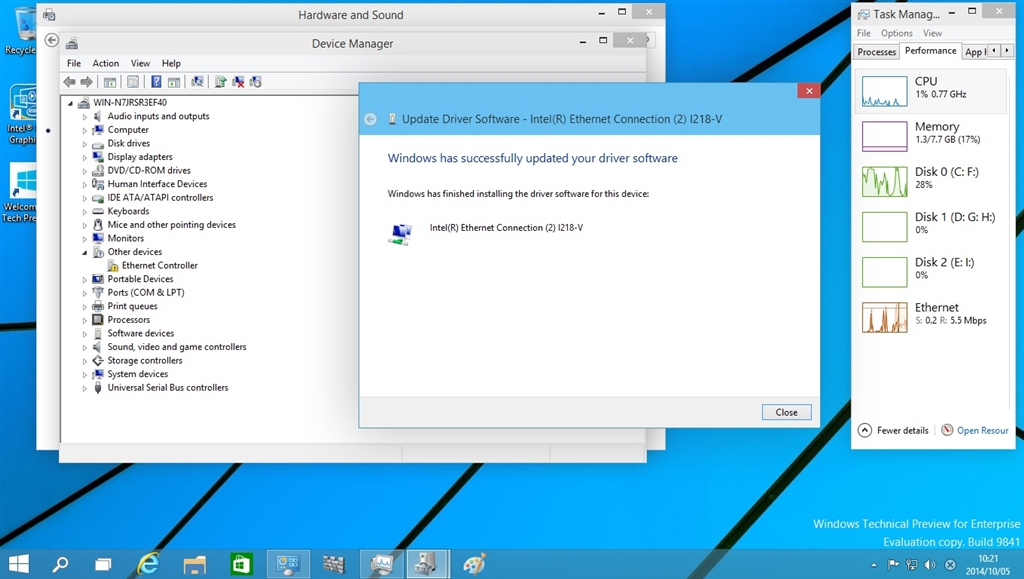
Task: Click the blue Help question mark toolbar icon
Action: (156, 82)
